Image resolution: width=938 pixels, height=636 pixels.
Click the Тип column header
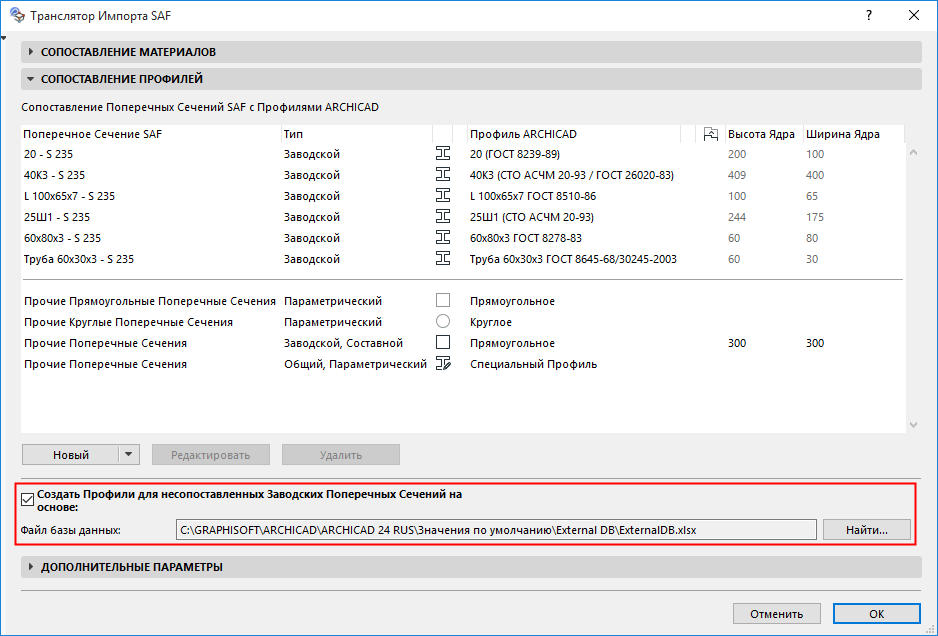point(357,134)
